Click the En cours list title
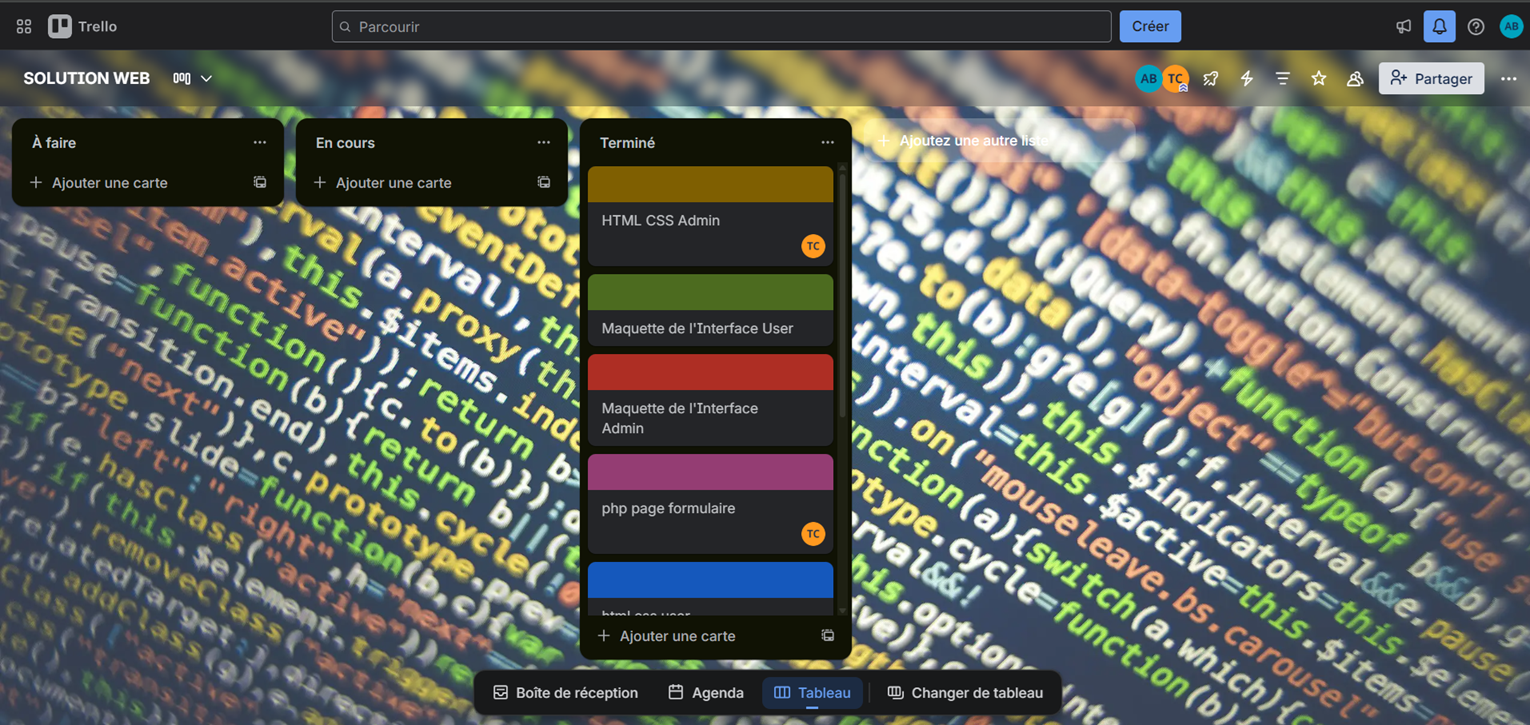Image resolution: width=1530 pixels, height=725 pixels. (345, 143)
